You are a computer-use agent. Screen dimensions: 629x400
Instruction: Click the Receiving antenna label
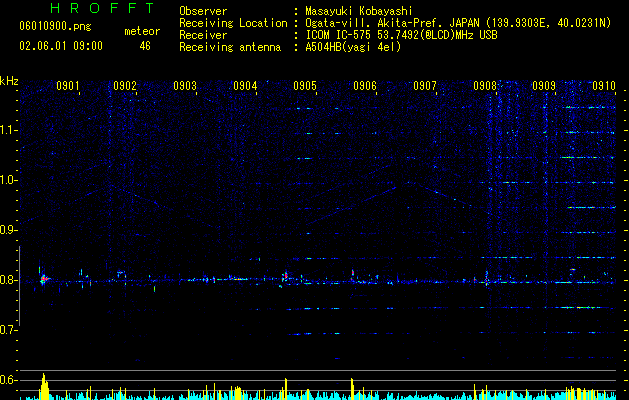pos(230,47)
